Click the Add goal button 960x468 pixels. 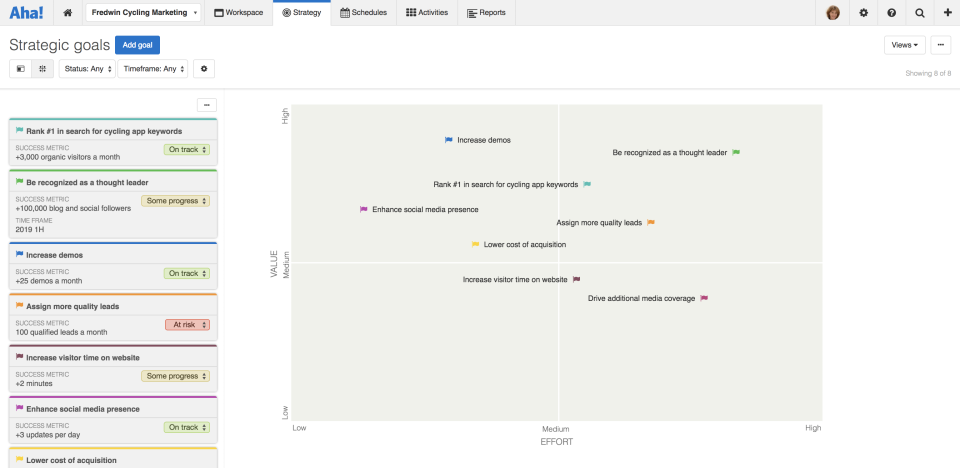tap(137, 45)
